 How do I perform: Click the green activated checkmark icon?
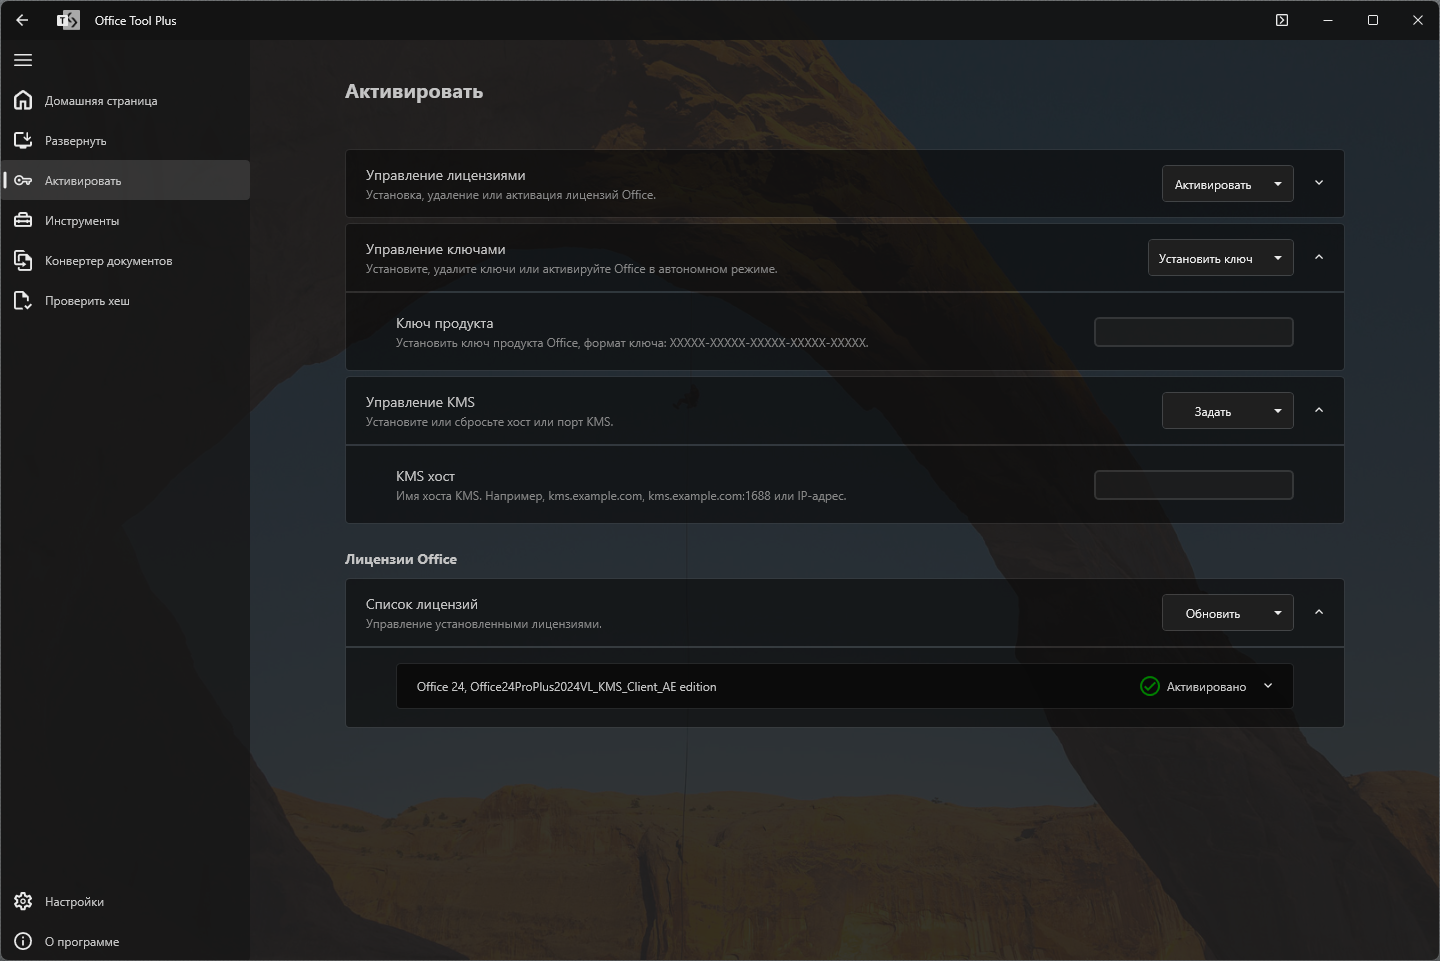(x=1150, y=686)
